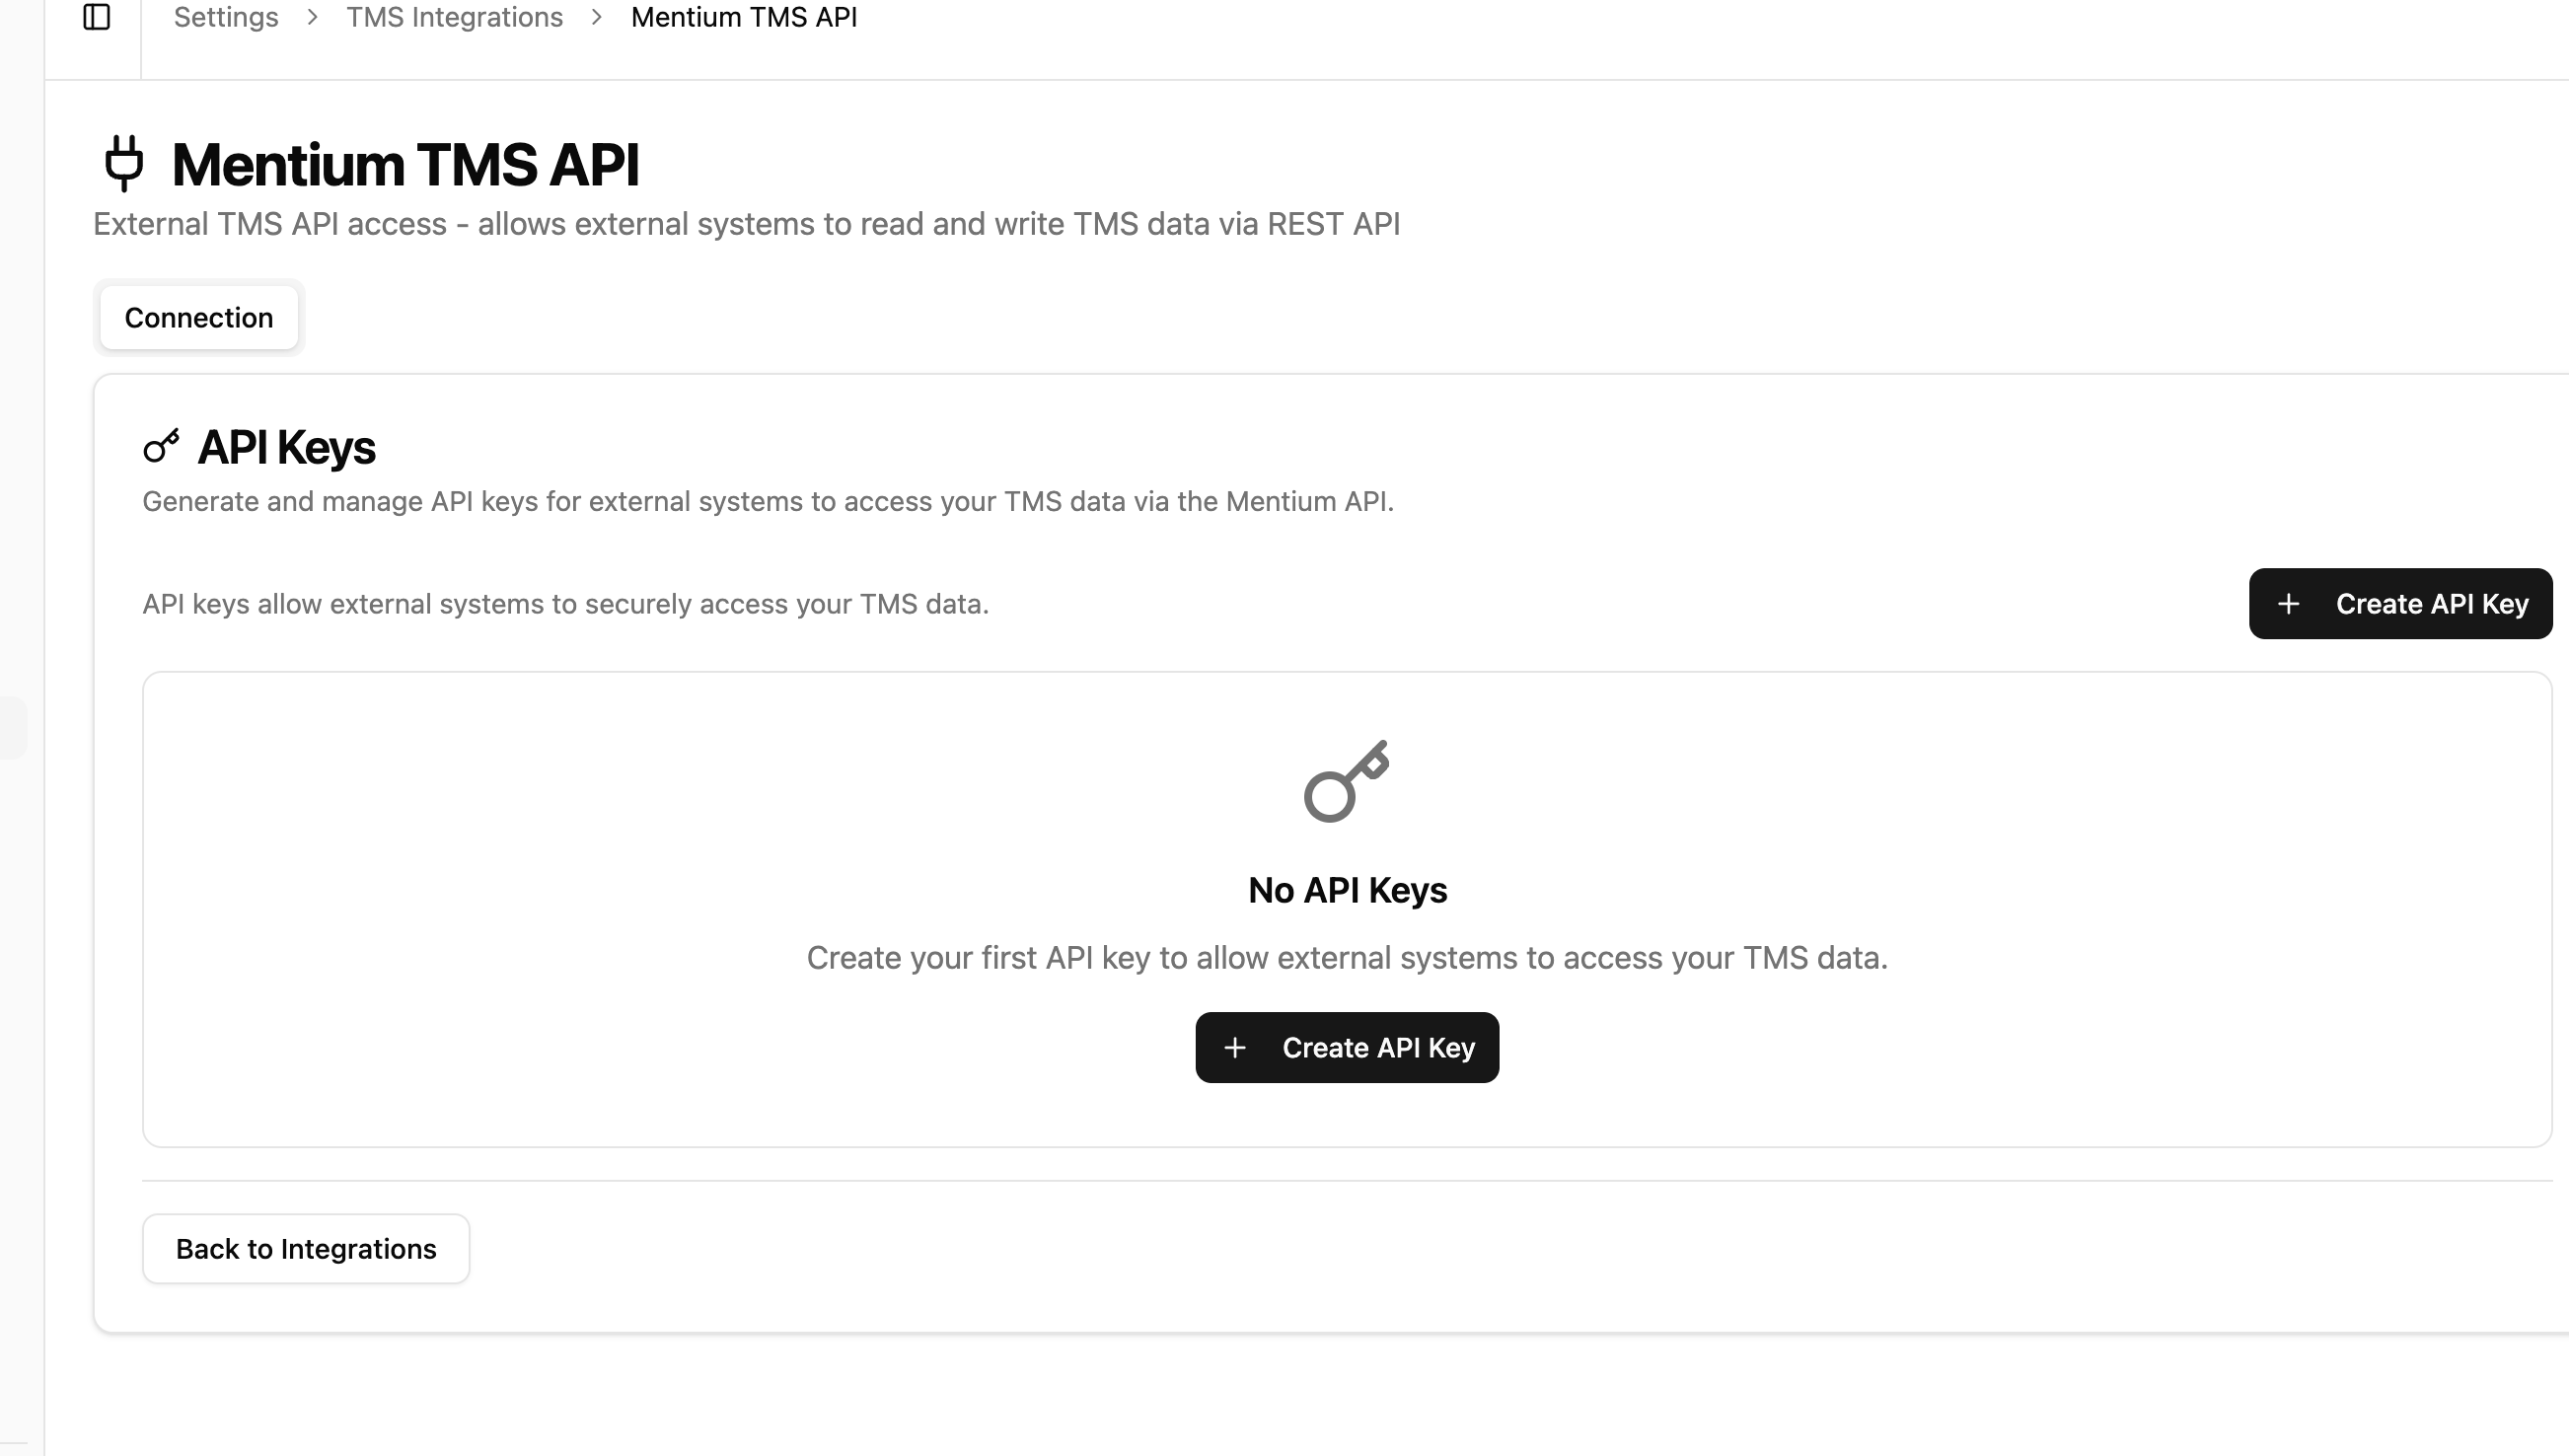Viewport: 2569px width, 1456px height.
Task: Click the plug icon beside Mentium TMS API title
Action: 124,163
